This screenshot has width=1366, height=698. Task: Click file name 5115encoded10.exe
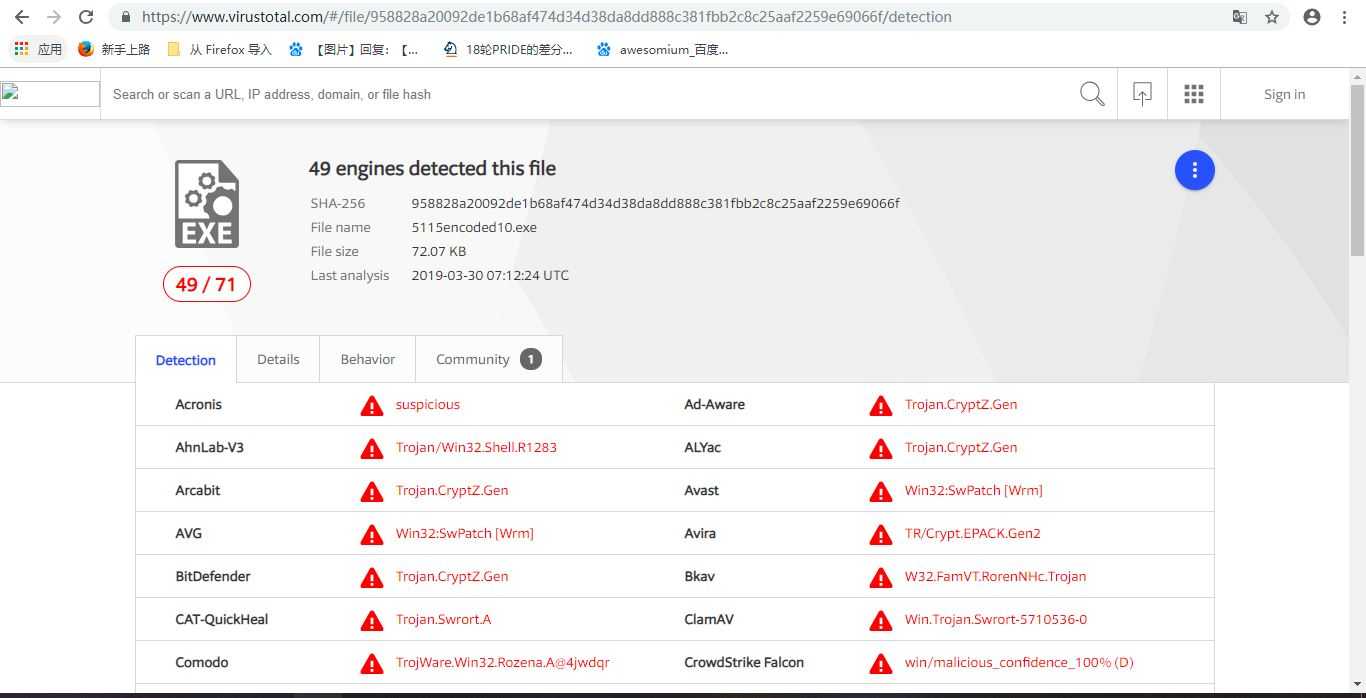[x=474, y=227]
